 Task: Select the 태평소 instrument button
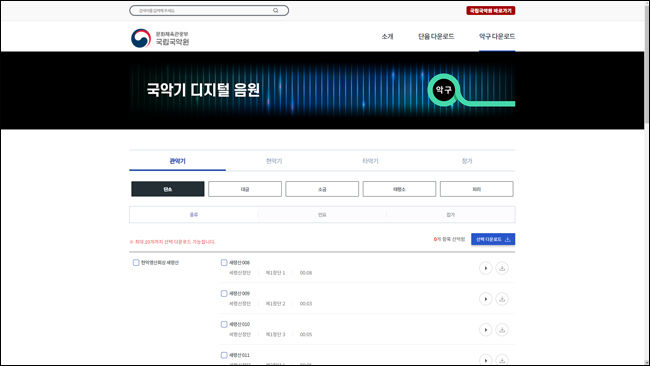(399, 189)
